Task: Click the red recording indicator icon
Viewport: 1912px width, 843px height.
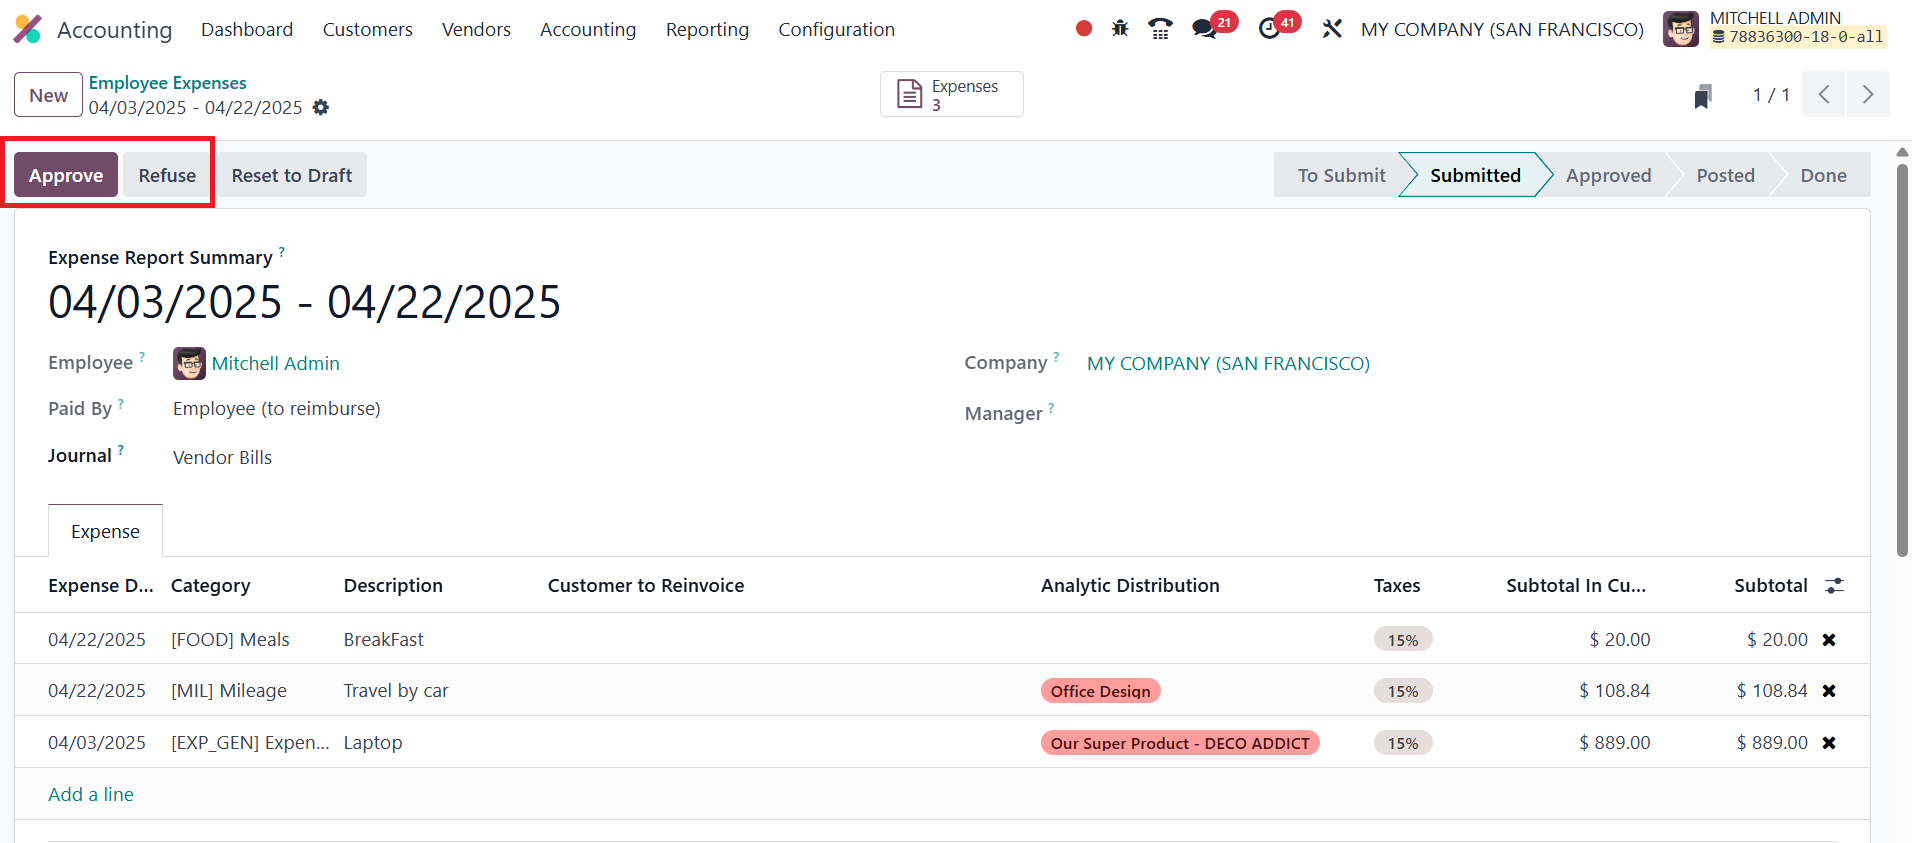Action: click(x=1083, y=29)
